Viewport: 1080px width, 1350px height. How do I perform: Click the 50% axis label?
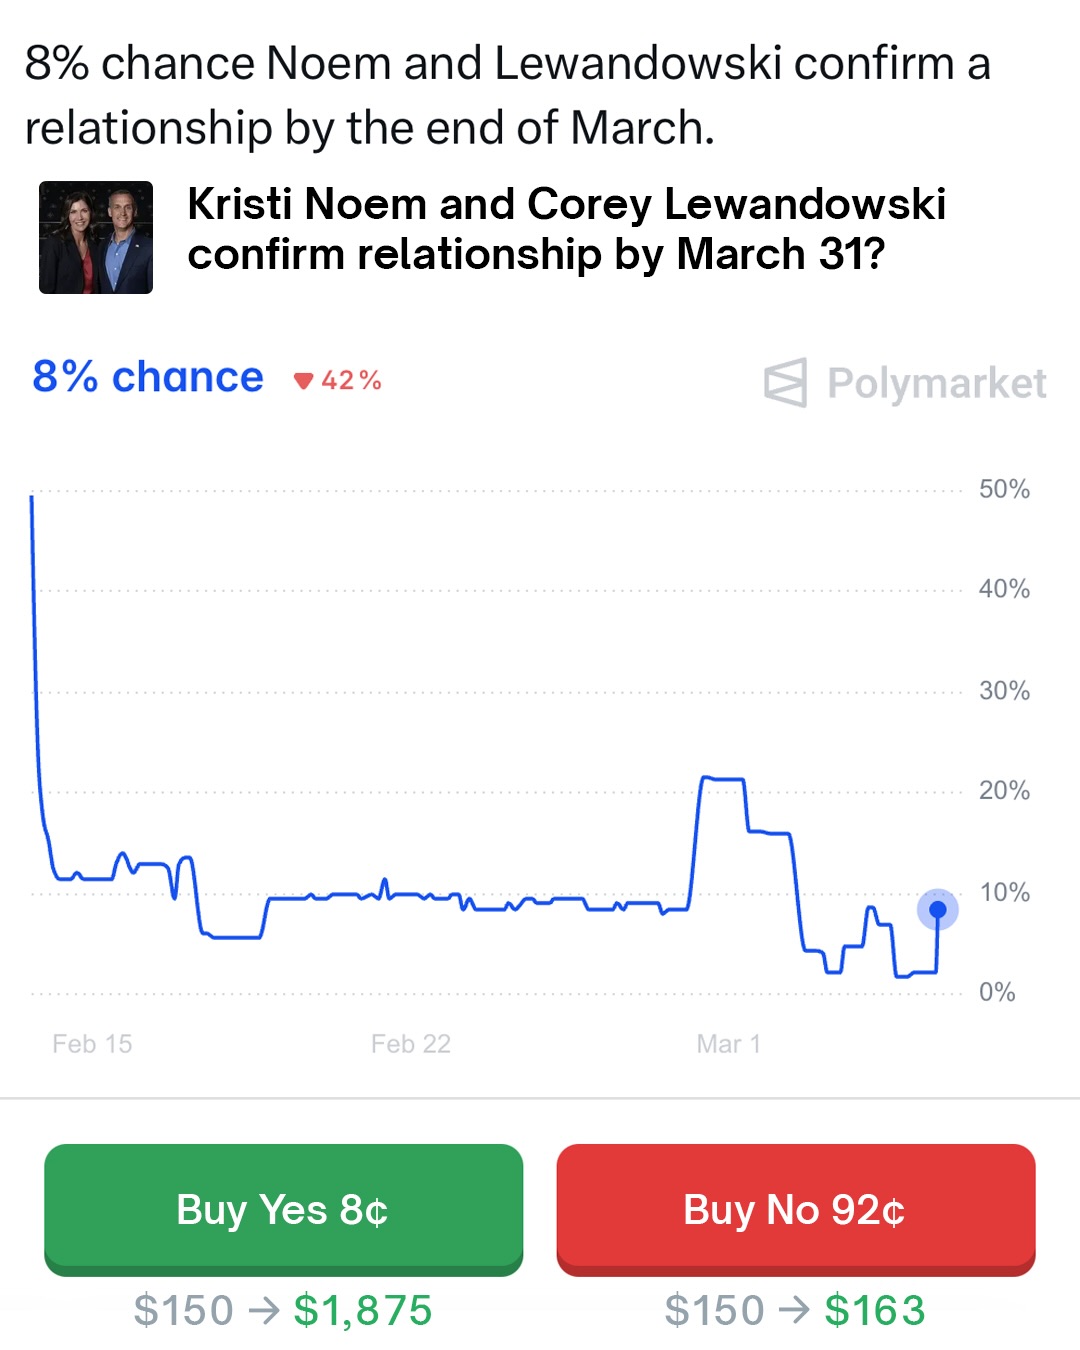pos(1004,489)
